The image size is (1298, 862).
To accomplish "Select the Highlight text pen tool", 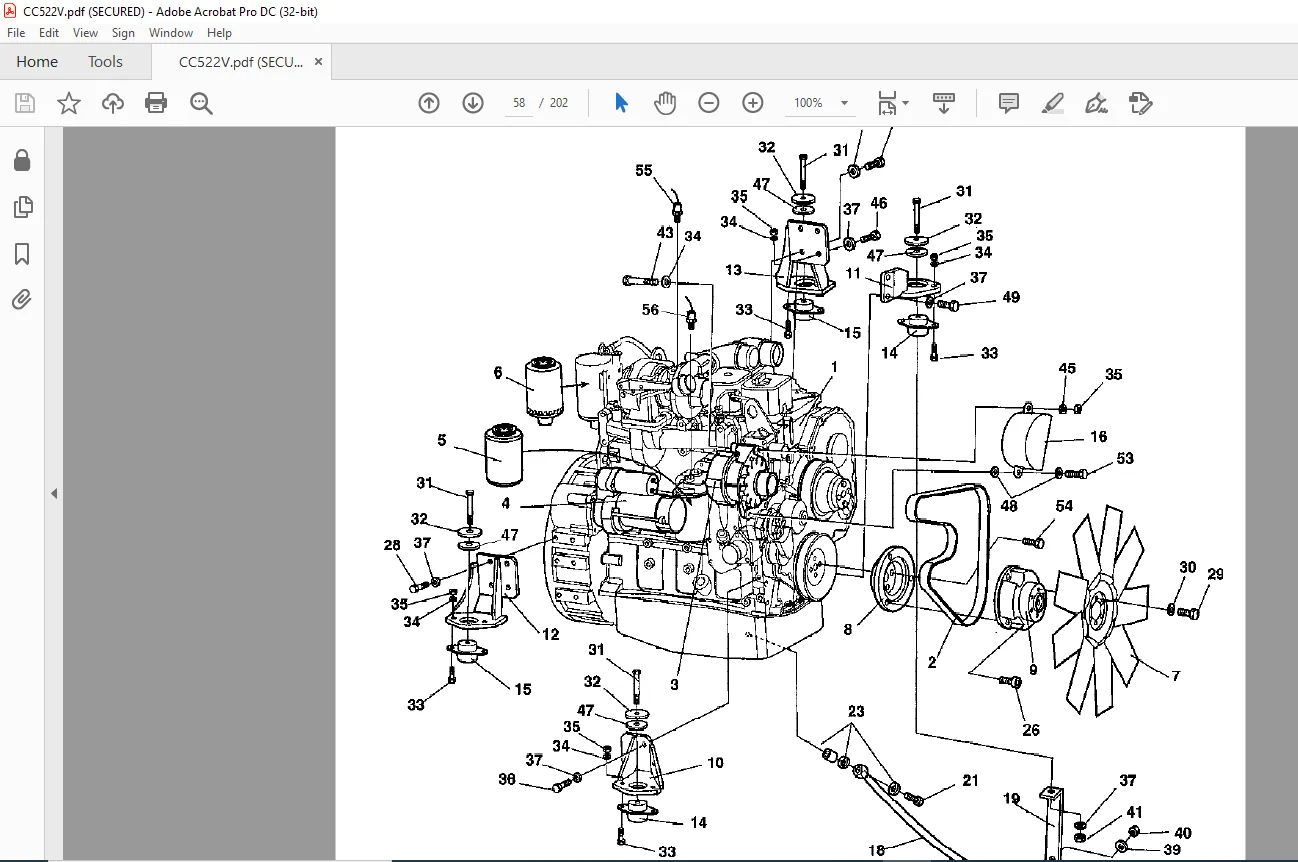I will coord(1052,103).
